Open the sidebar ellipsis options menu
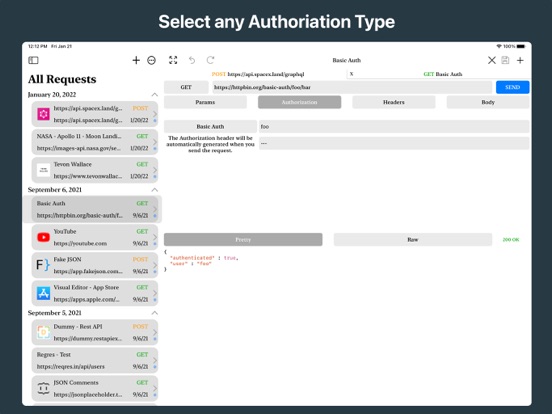 [151, 60]
